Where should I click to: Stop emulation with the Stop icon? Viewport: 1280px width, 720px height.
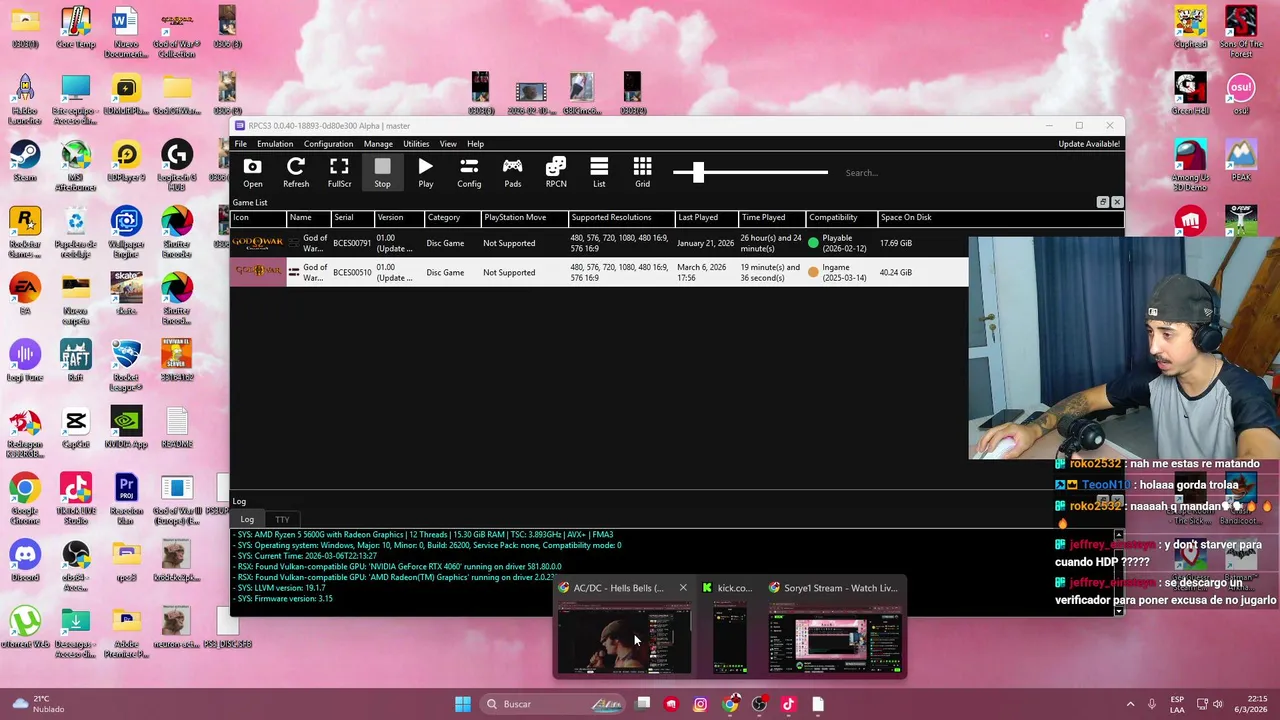tap(382, 172)
